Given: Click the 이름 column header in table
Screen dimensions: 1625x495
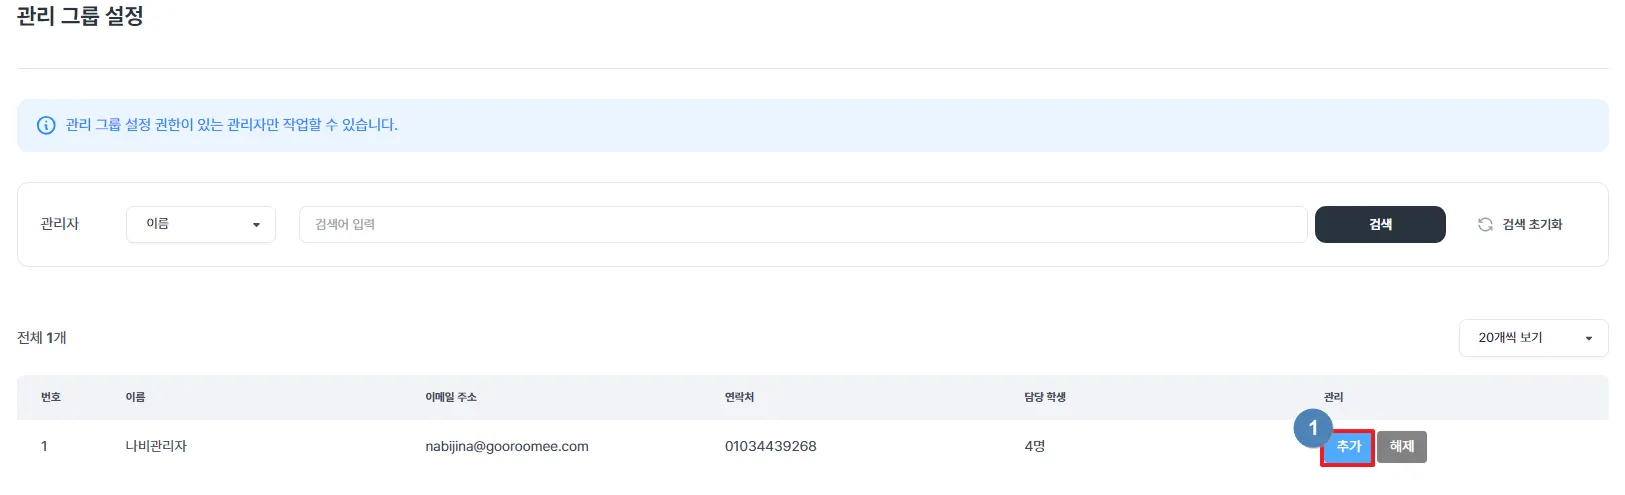Looking at the screenshot, I should tap(135, 397).
